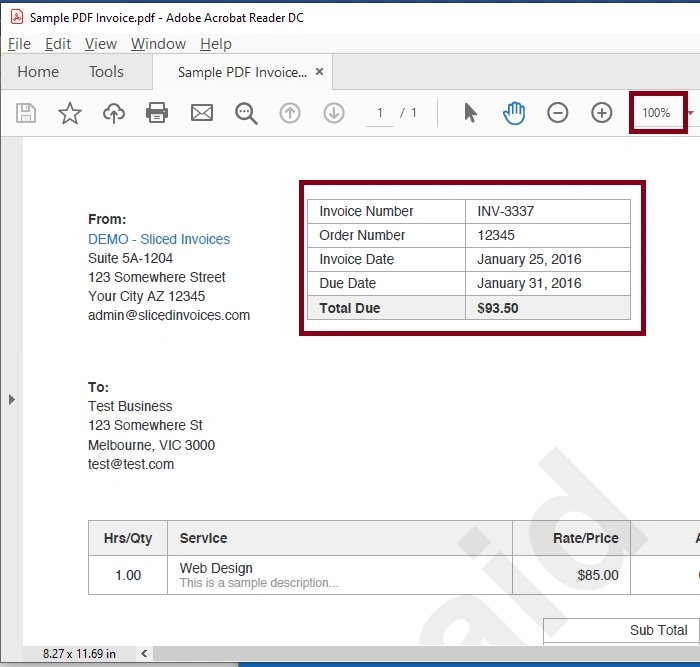Expand the left navigation pane
This screenshot has width=700, height=667.
[x=12, y=399]
